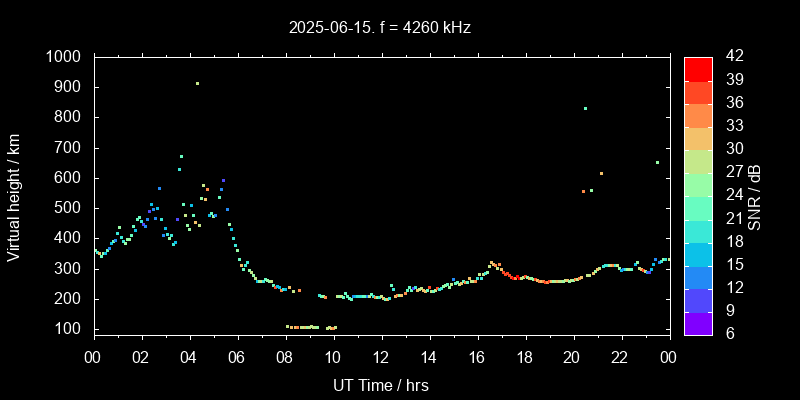Screen dimensions: 800x400
Task: Click the 42 label atop the colorbar
Action: pos(731,57)
